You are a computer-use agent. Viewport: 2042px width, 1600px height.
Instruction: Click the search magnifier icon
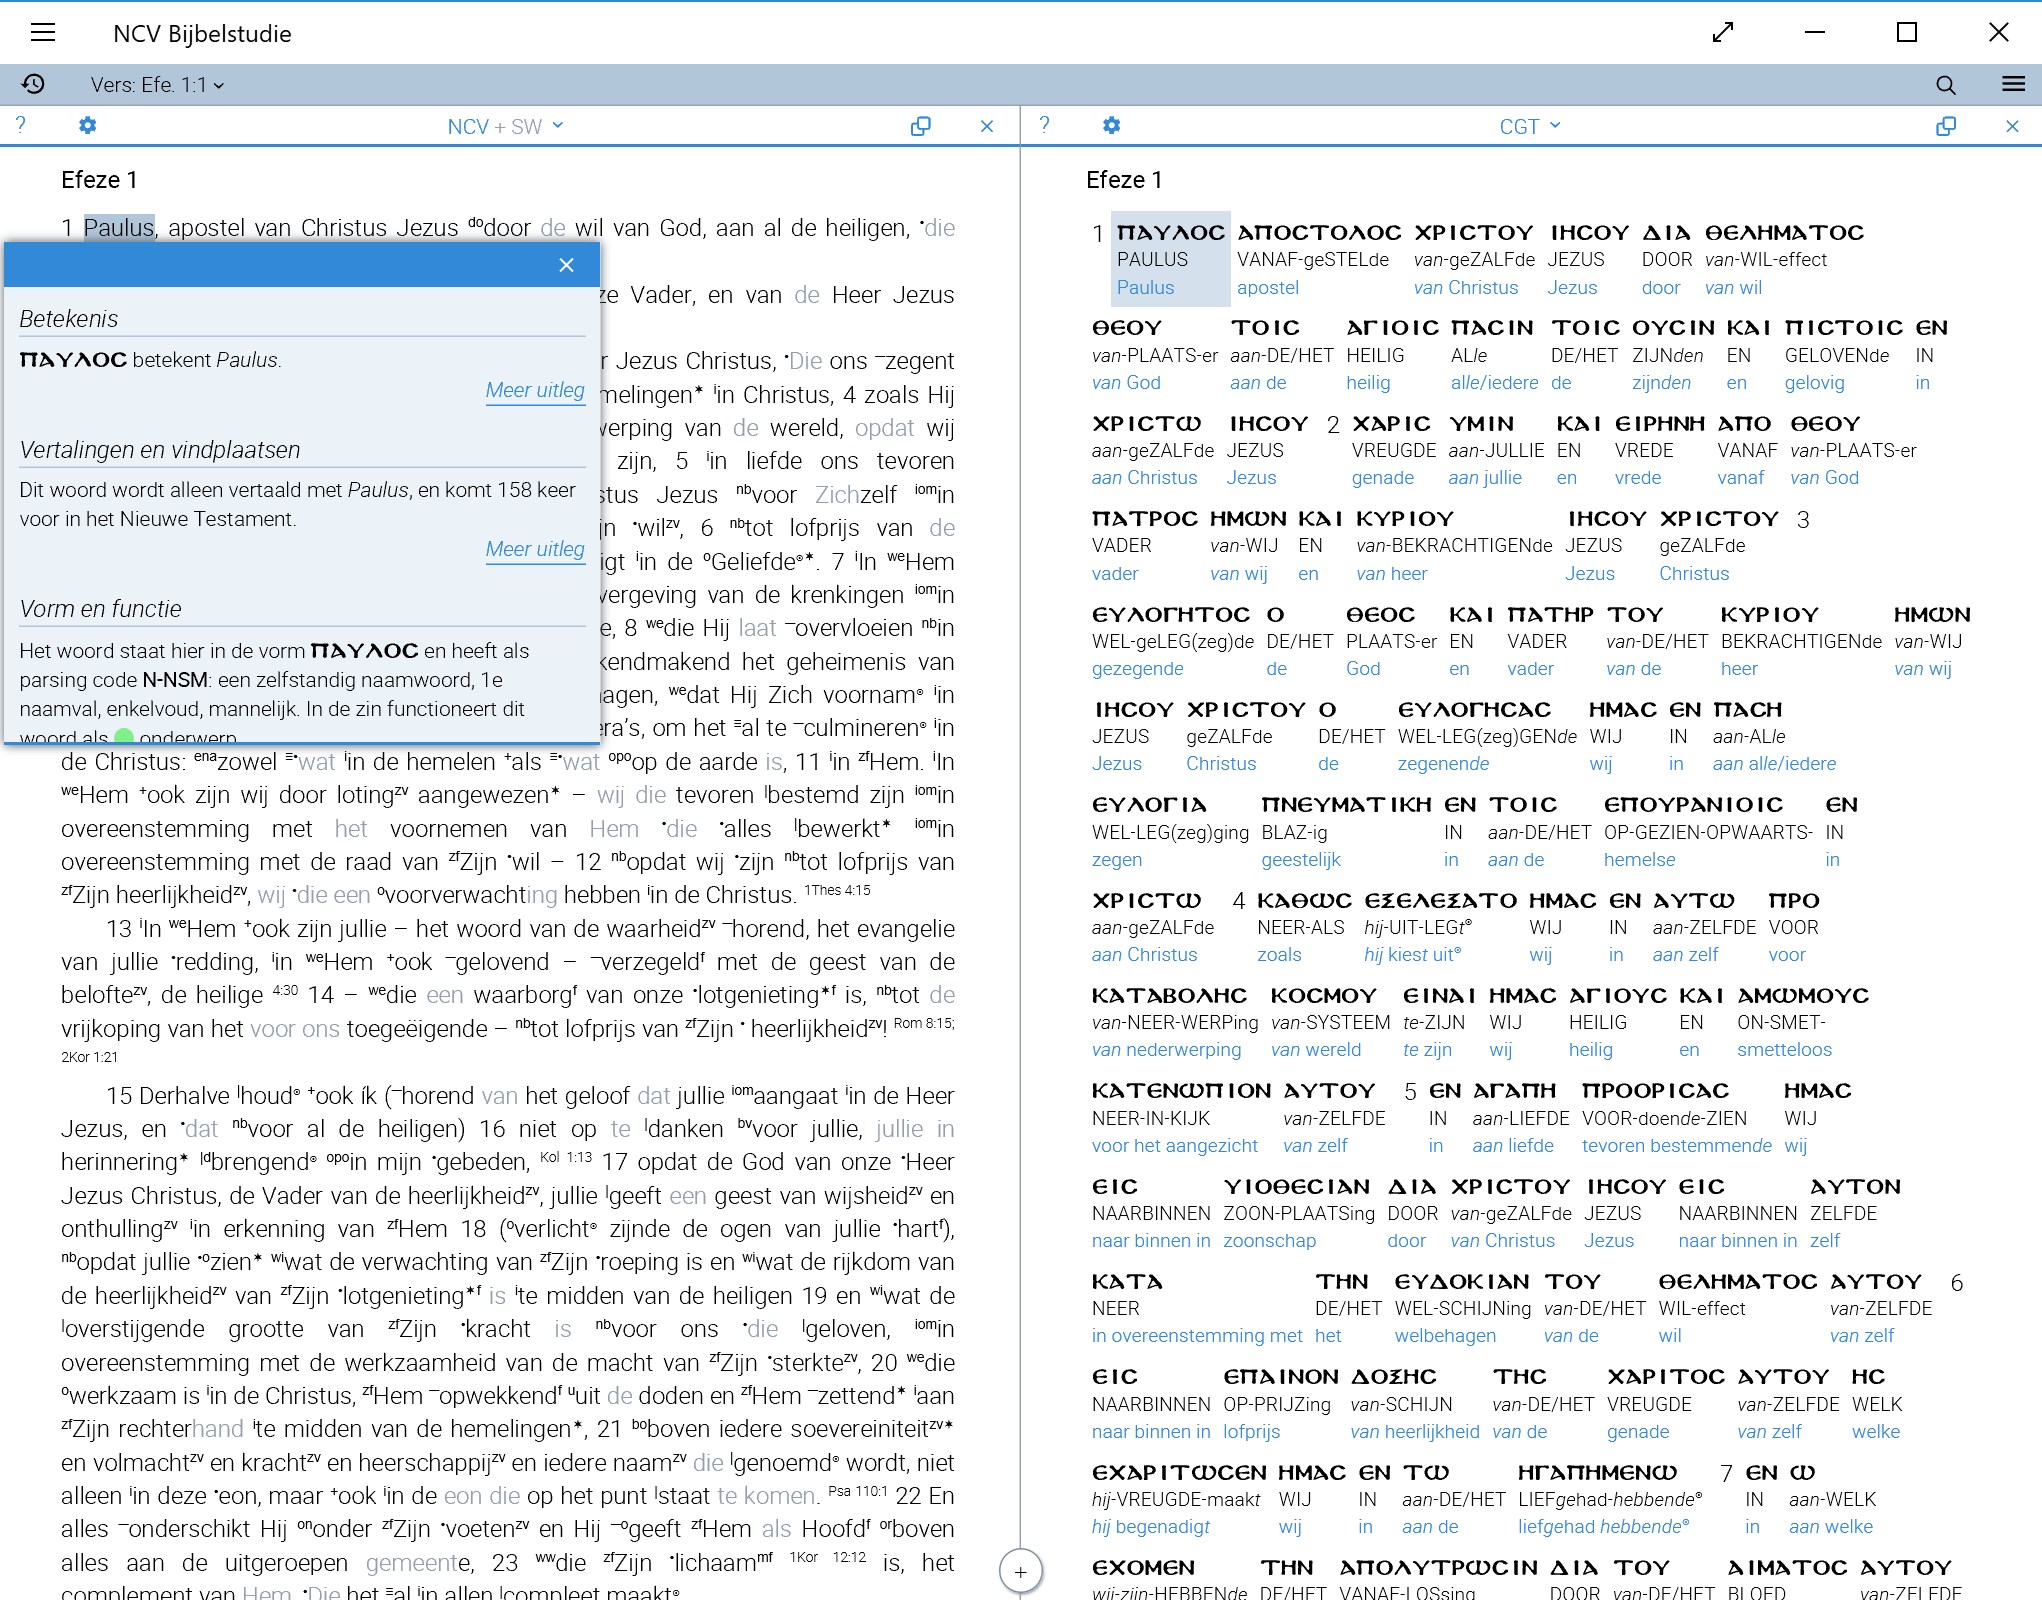1945,85
